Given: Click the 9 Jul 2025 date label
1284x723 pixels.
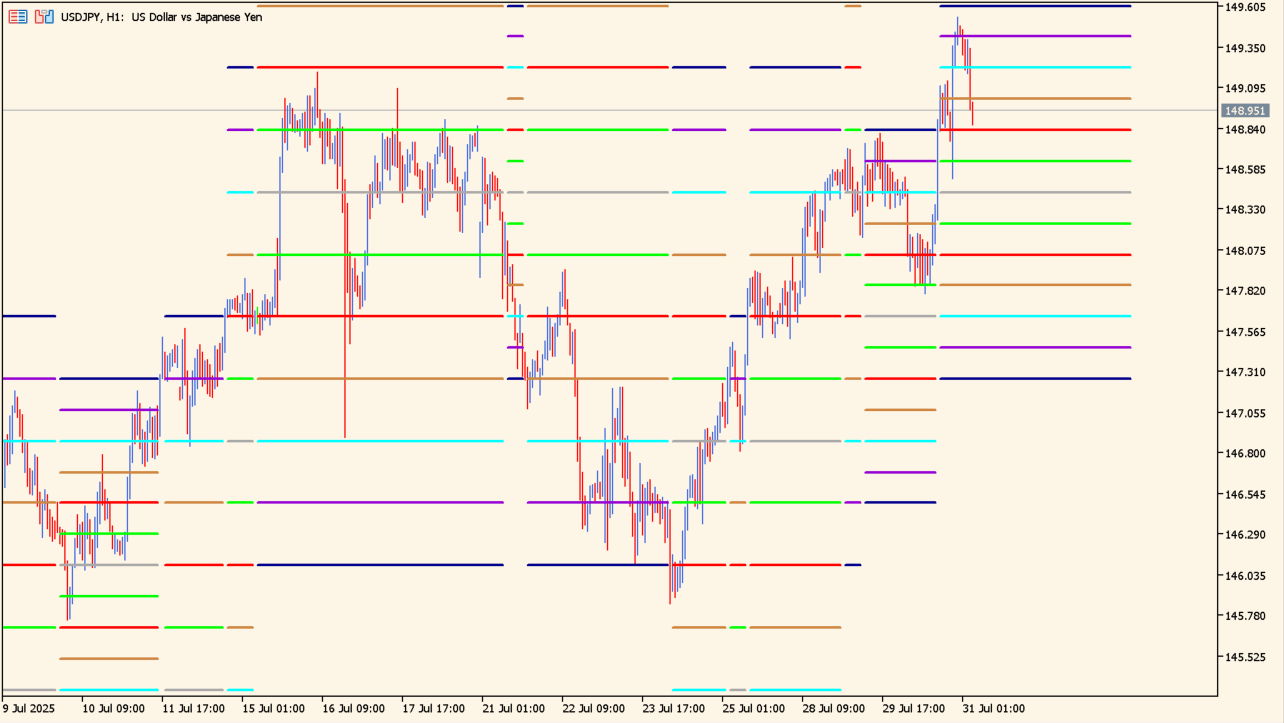Looking at the screenshot, I should click(29, 709).
